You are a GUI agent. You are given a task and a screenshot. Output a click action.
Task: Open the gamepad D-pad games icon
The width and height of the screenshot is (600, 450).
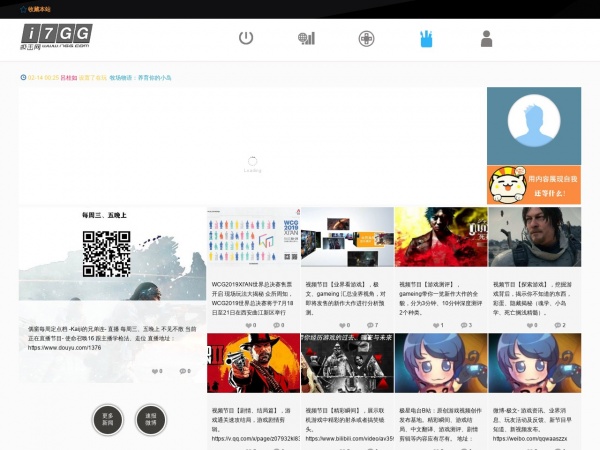coord(366,39)
